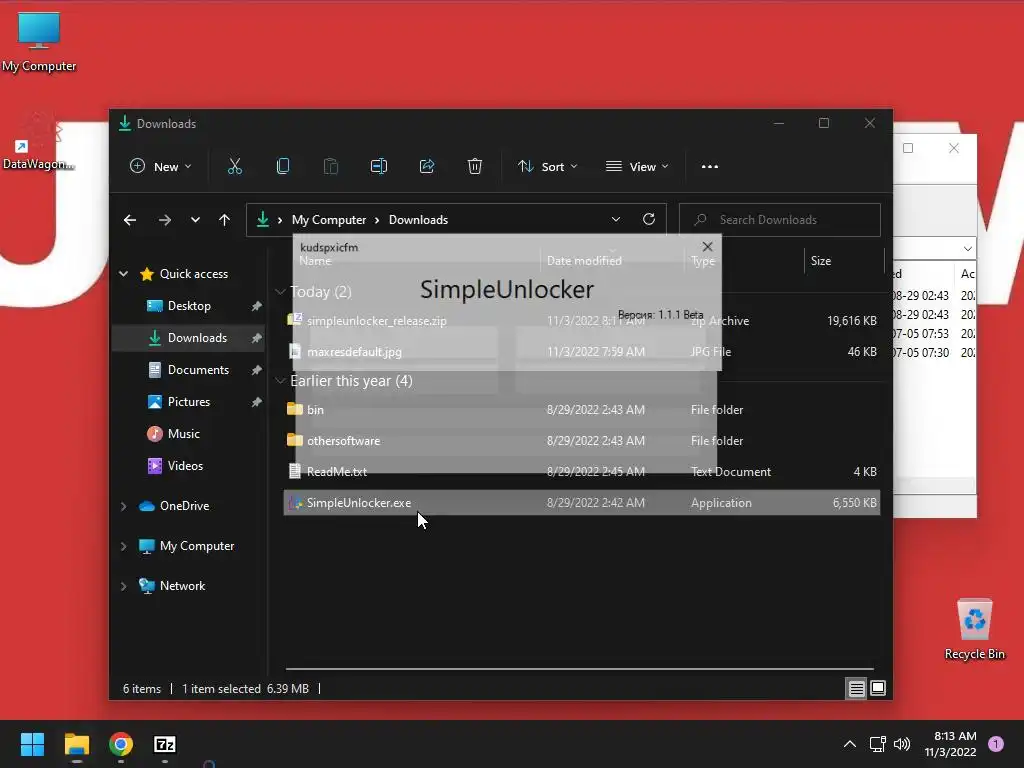Show hidden tray icons chevron
Viewport: 1024px width, 768px height.
(x=850, y=744)
